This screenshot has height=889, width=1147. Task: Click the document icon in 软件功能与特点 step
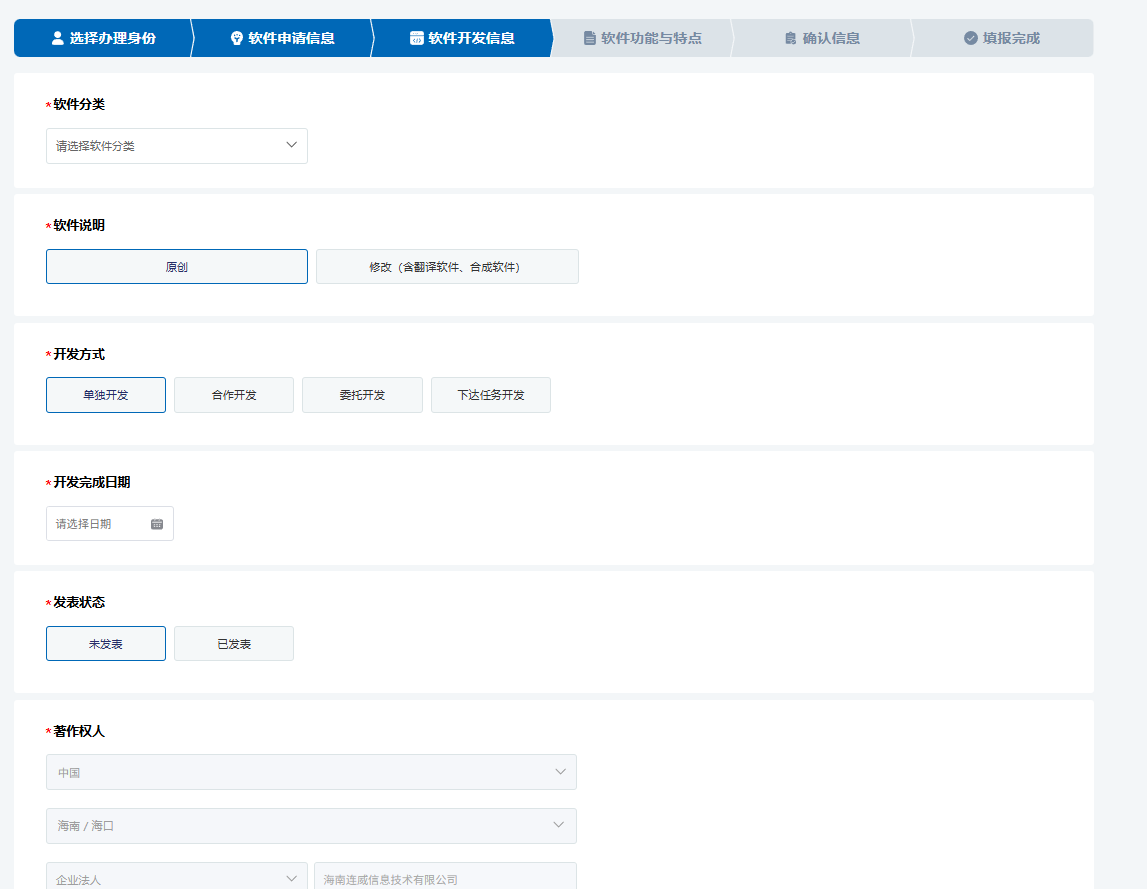(590, 38)
